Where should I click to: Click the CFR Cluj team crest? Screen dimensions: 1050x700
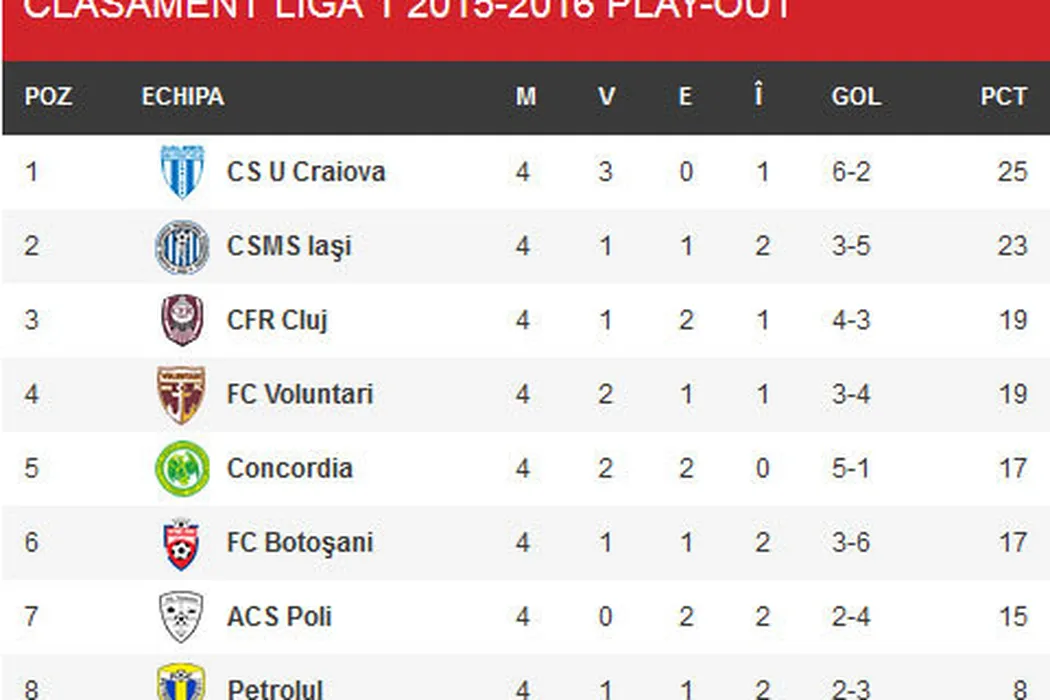click(182, 321)
